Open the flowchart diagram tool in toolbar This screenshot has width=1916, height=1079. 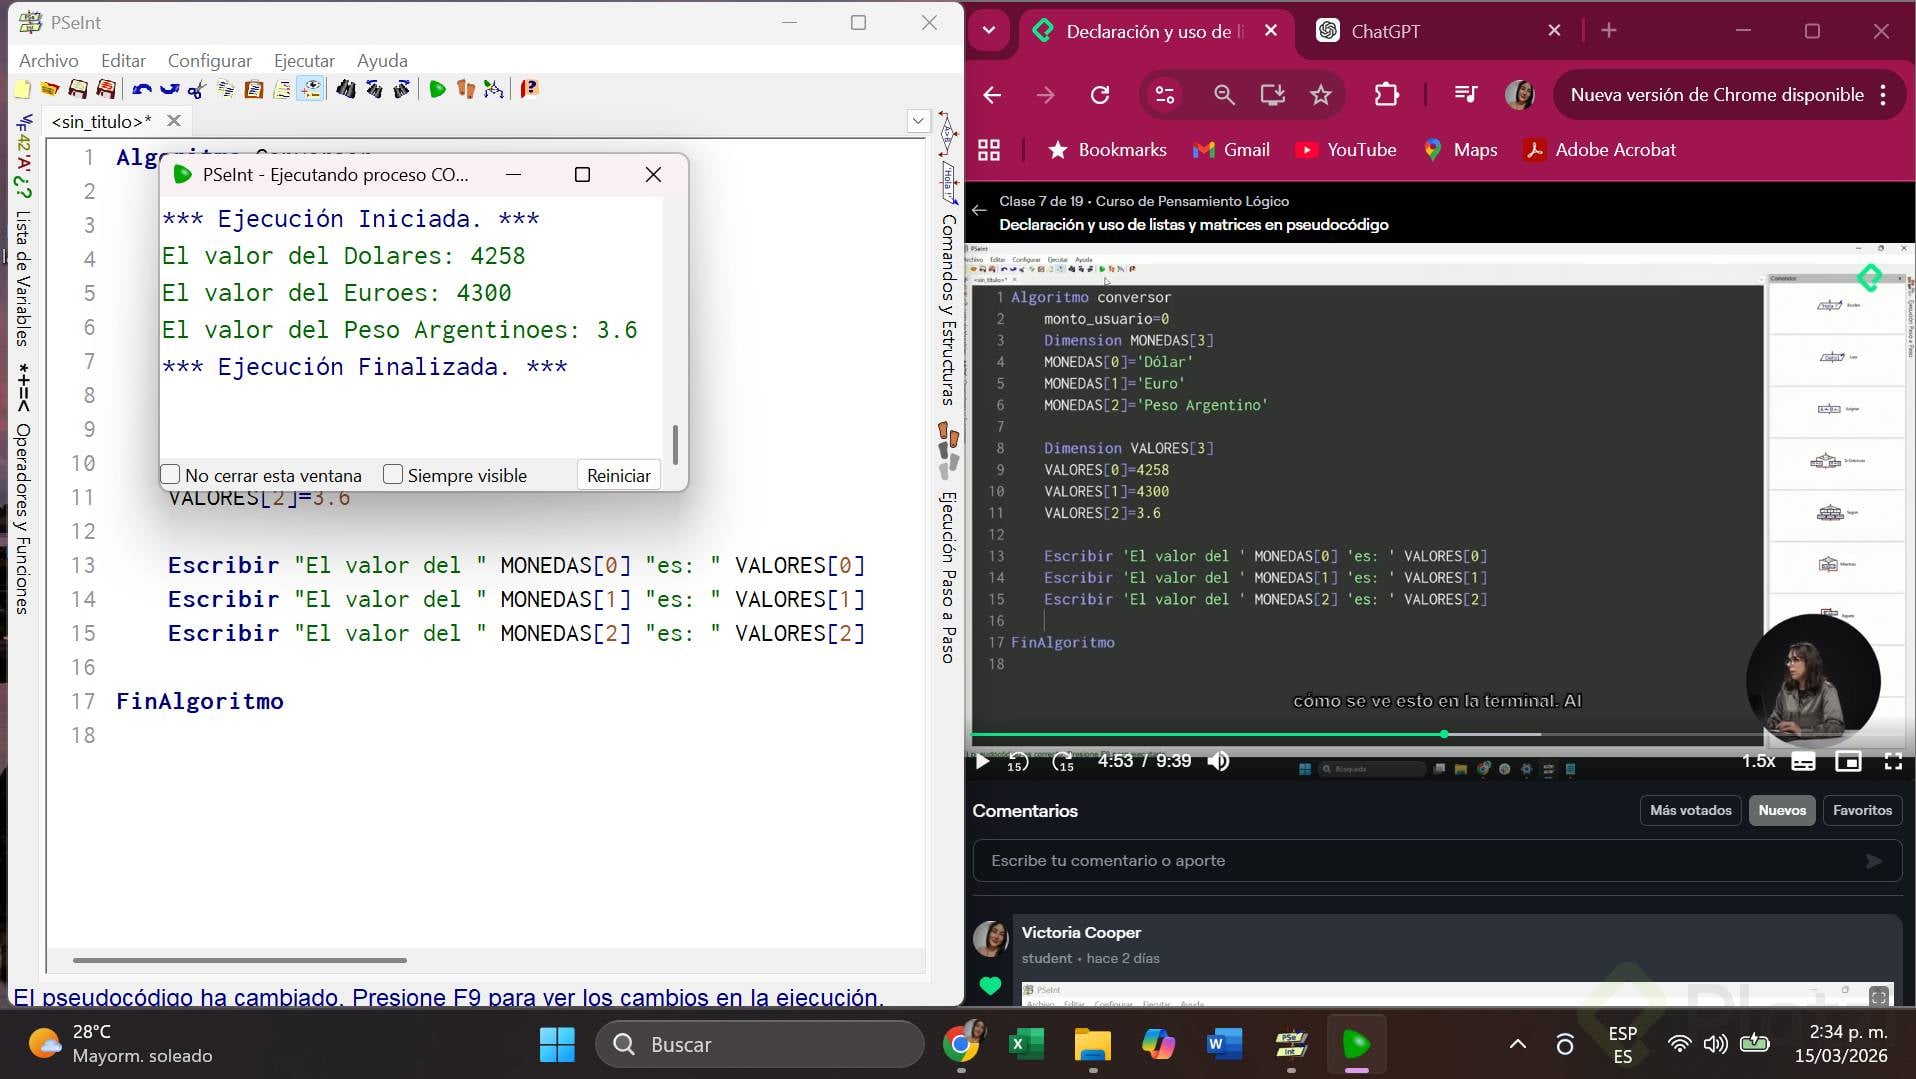pyautogui.click(x=493, y=90)
